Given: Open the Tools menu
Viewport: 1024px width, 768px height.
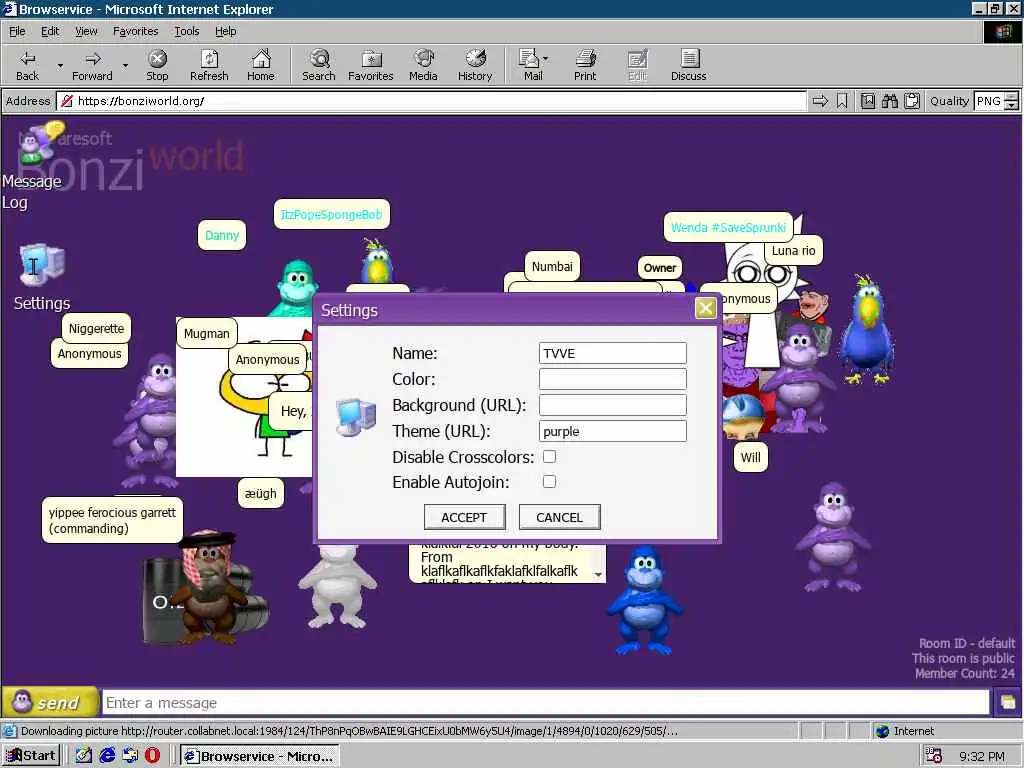Looking at the screenshot, I should coord(186,31).
